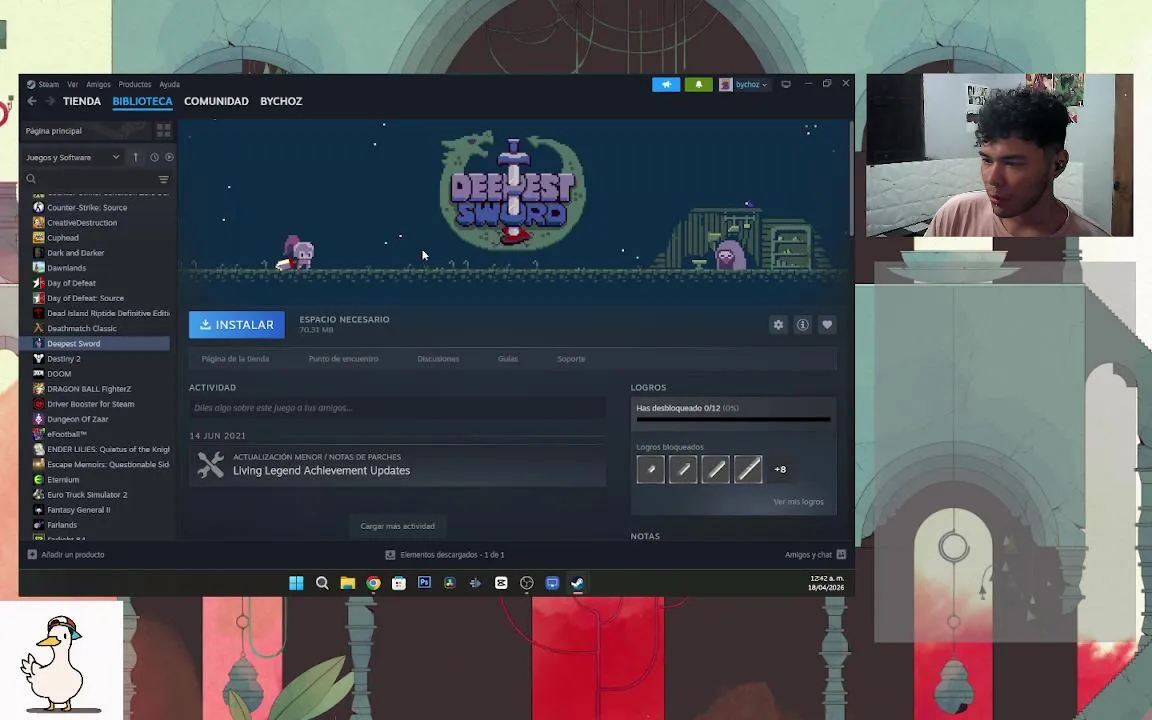Screen dimensions: 1152x720
Task: Go to BIBLIOTECA tab
Action: pos(143,101)
